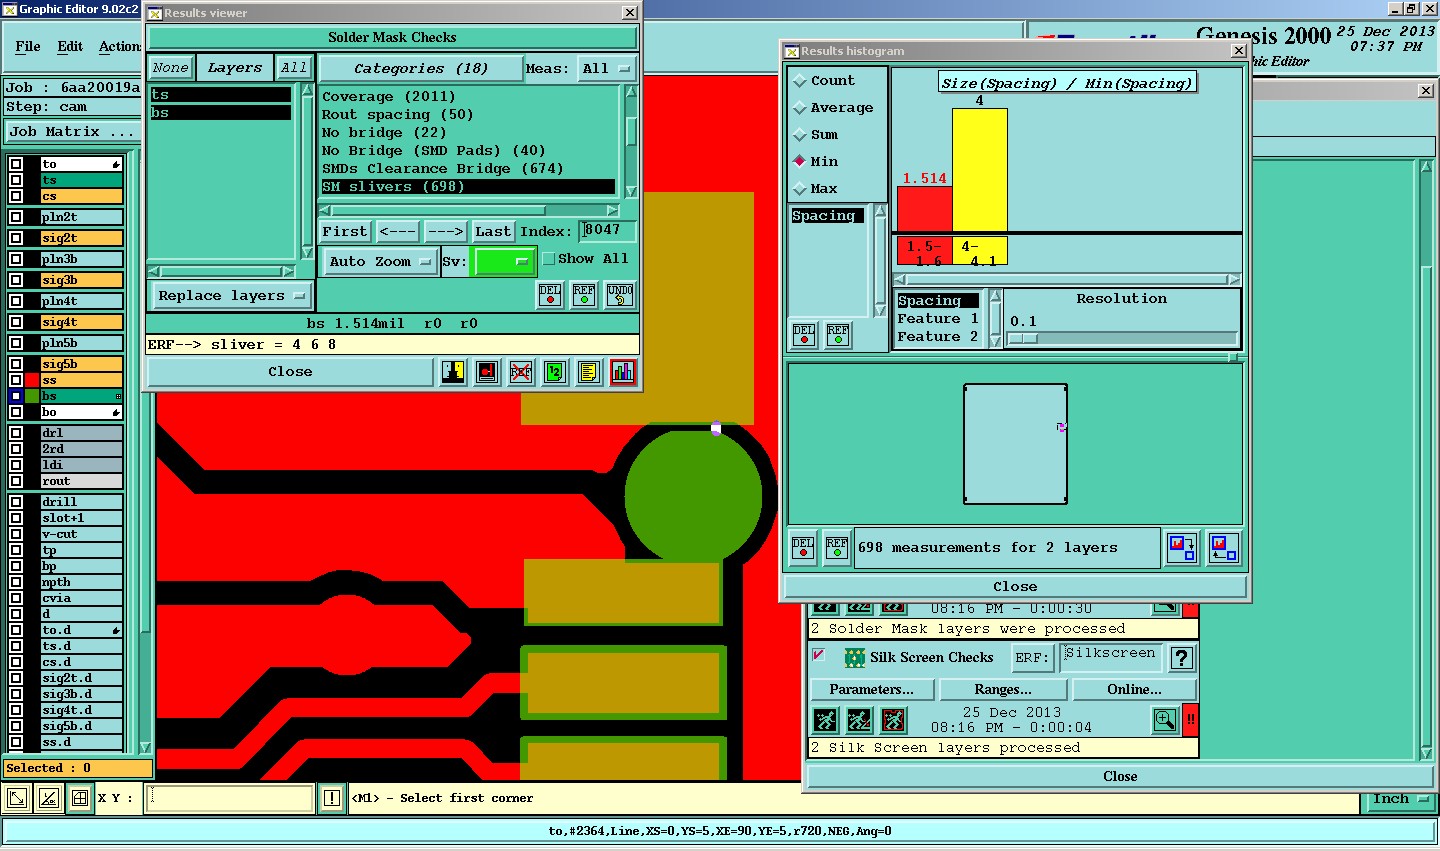This screenshot has width=1440, height=851.
Task: Click the REF icon in Results viewer
Action: (x=584, y=295)
